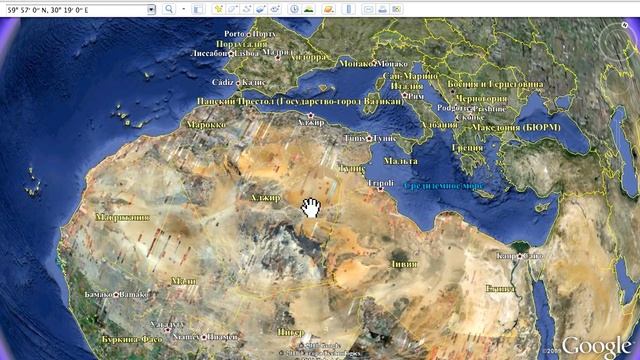Viewport: 640px width, 360px height.
Task: Click the print icon
Action: click(382, 9)
